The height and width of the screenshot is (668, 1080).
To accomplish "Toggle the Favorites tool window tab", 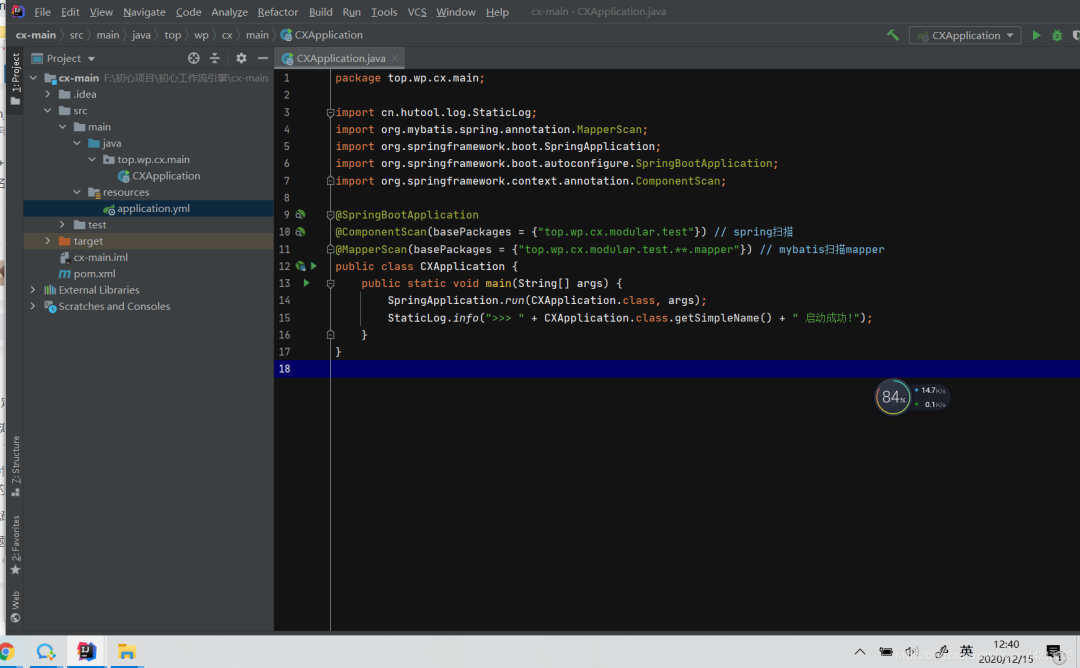I will 15,545.
